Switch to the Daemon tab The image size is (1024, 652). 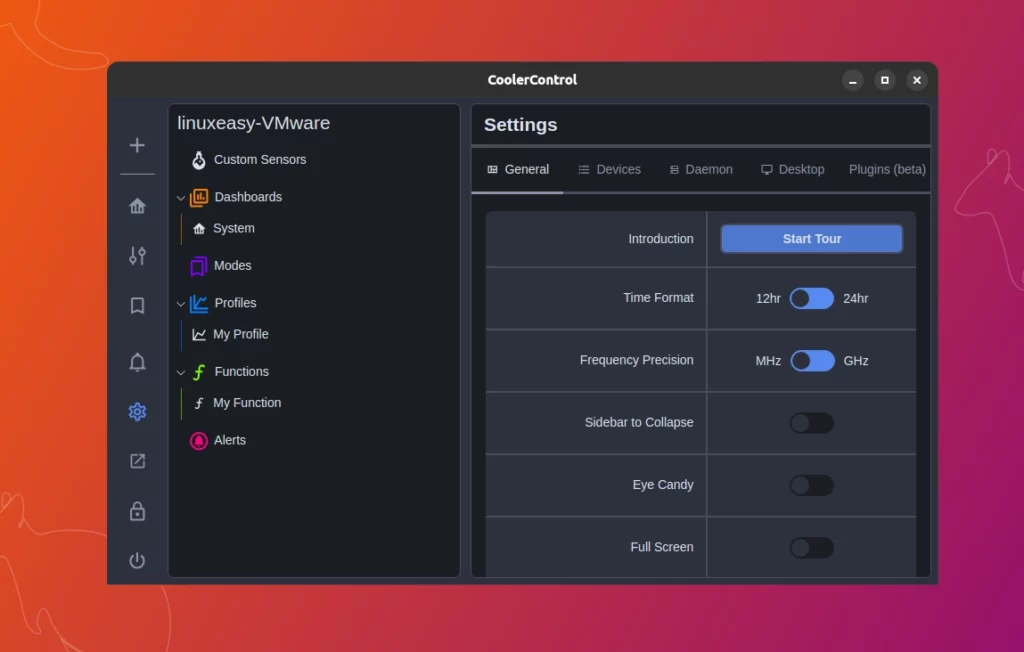click(701, 169)
